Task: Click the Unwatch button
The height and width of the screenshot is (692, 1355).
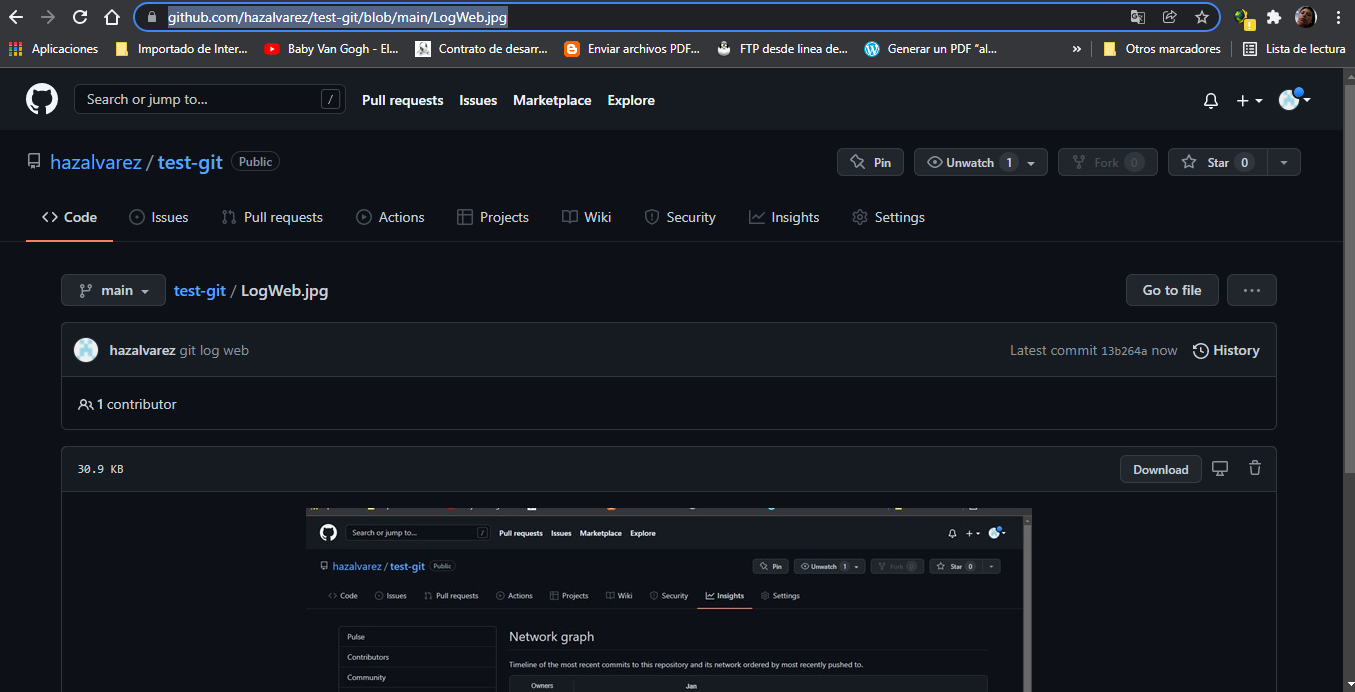Action: [x=970, y=162]
